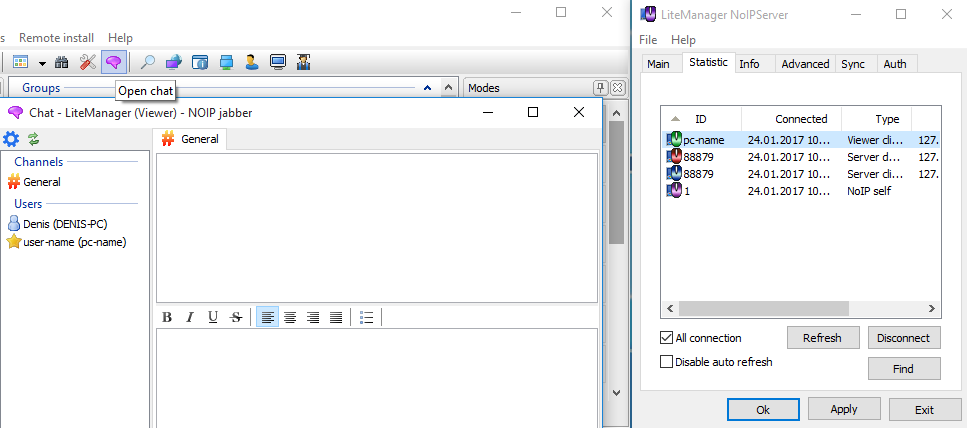
Task: Switch to the General chat tab
Action: 190,139
